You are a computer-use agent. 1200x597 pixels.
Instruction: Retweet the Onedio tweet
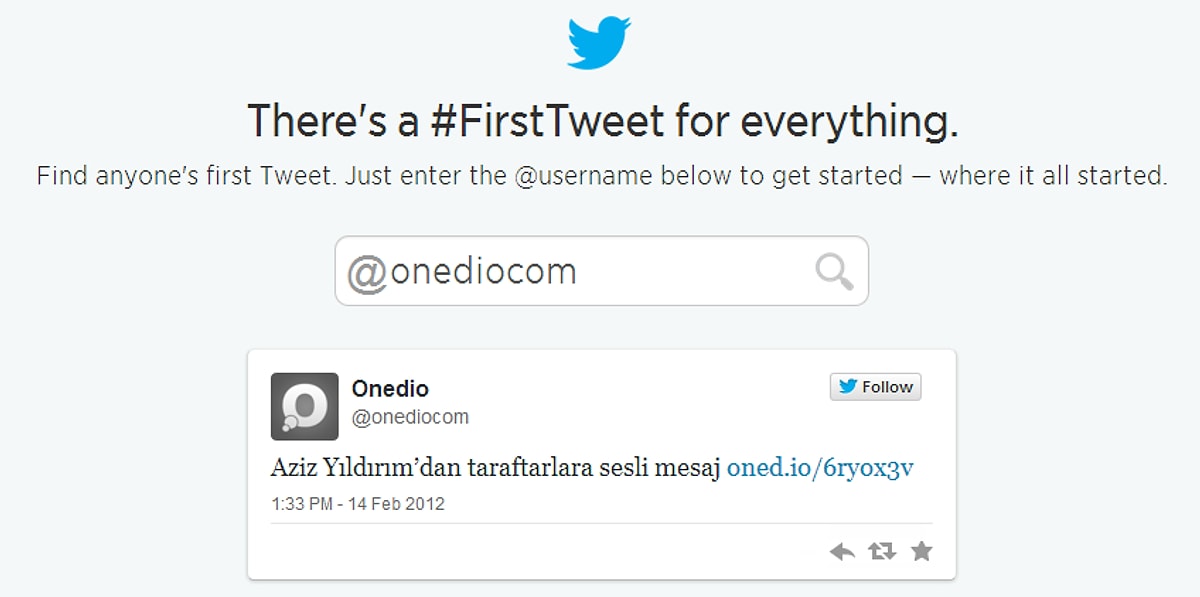pos(882,551)
